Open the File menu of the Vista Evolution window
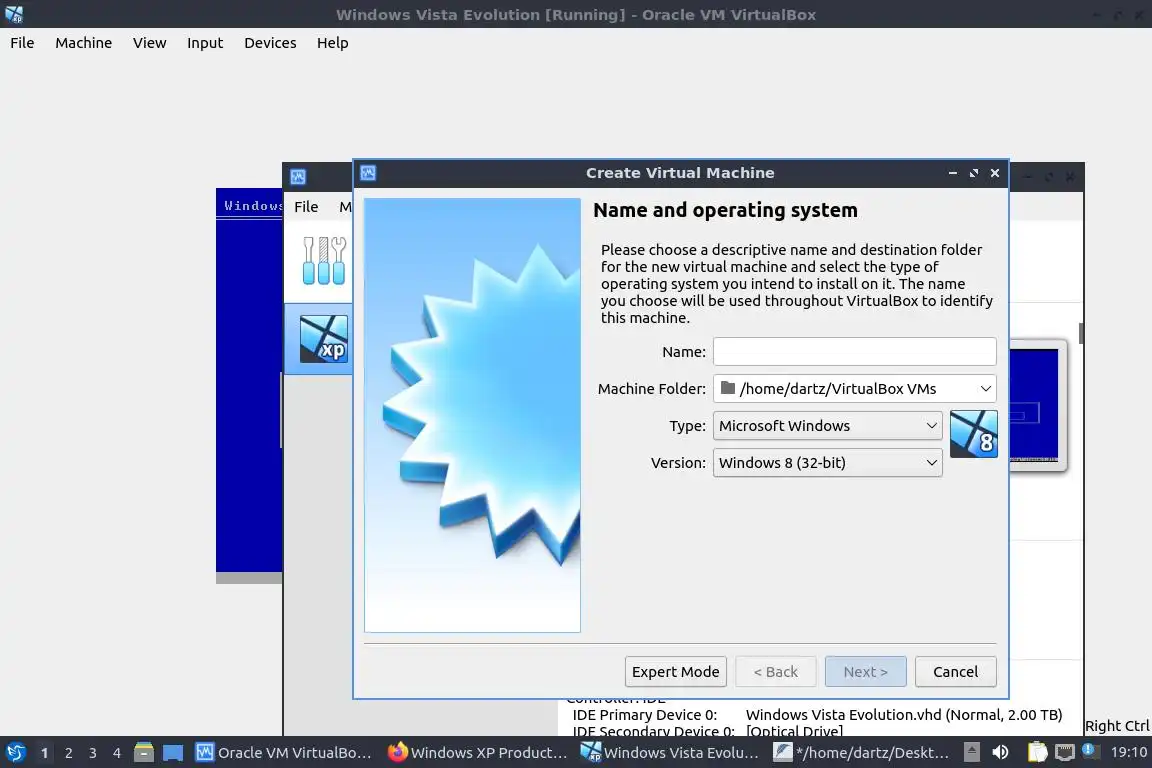 (x=22, y=43)
